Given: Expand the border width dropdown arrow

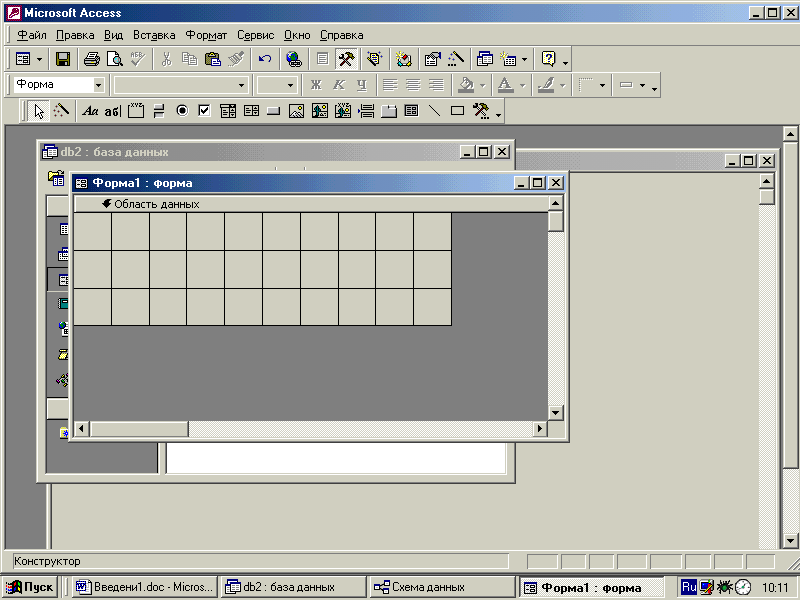Looking at the screenshot, I should (603, 85).
